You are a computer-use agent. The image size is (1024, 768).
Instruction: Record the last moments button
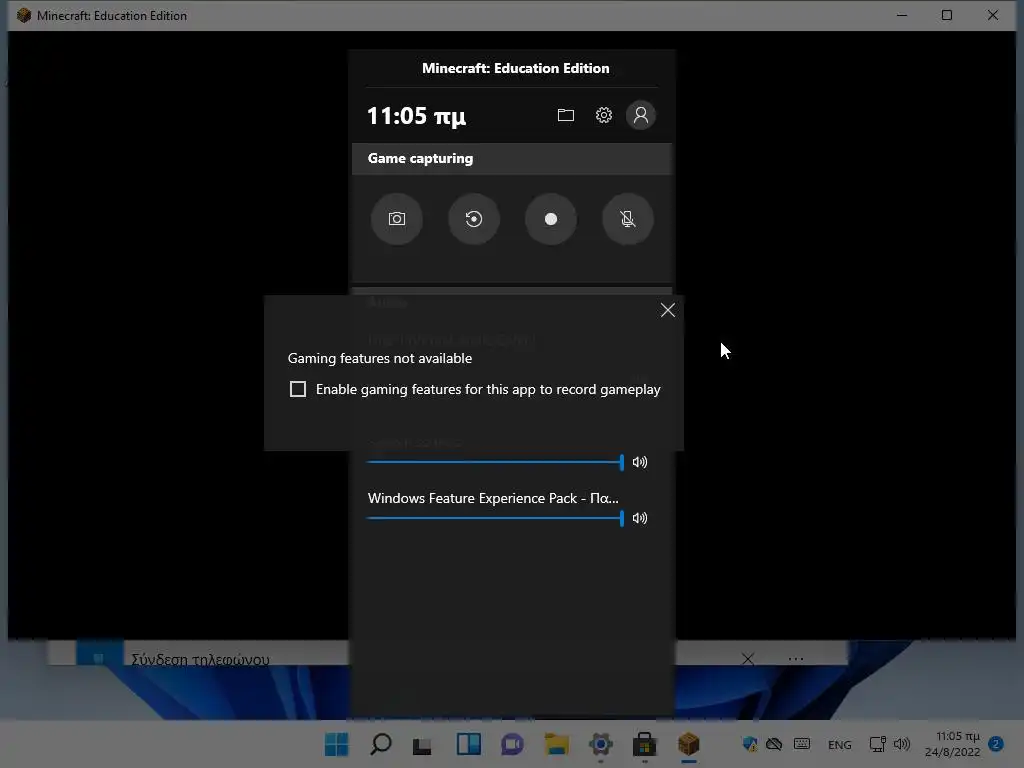coord(473,219)
